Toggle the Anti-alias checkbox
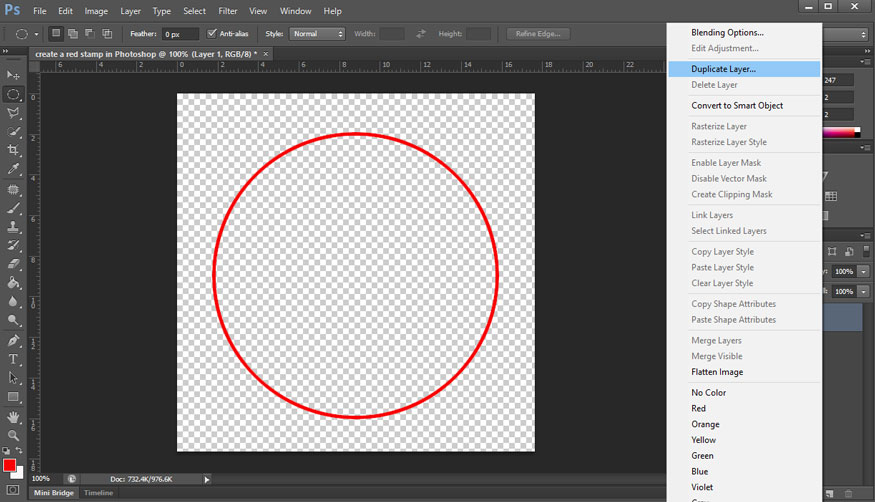Viewport: 875px width, 502px height. tap(212, 34)
